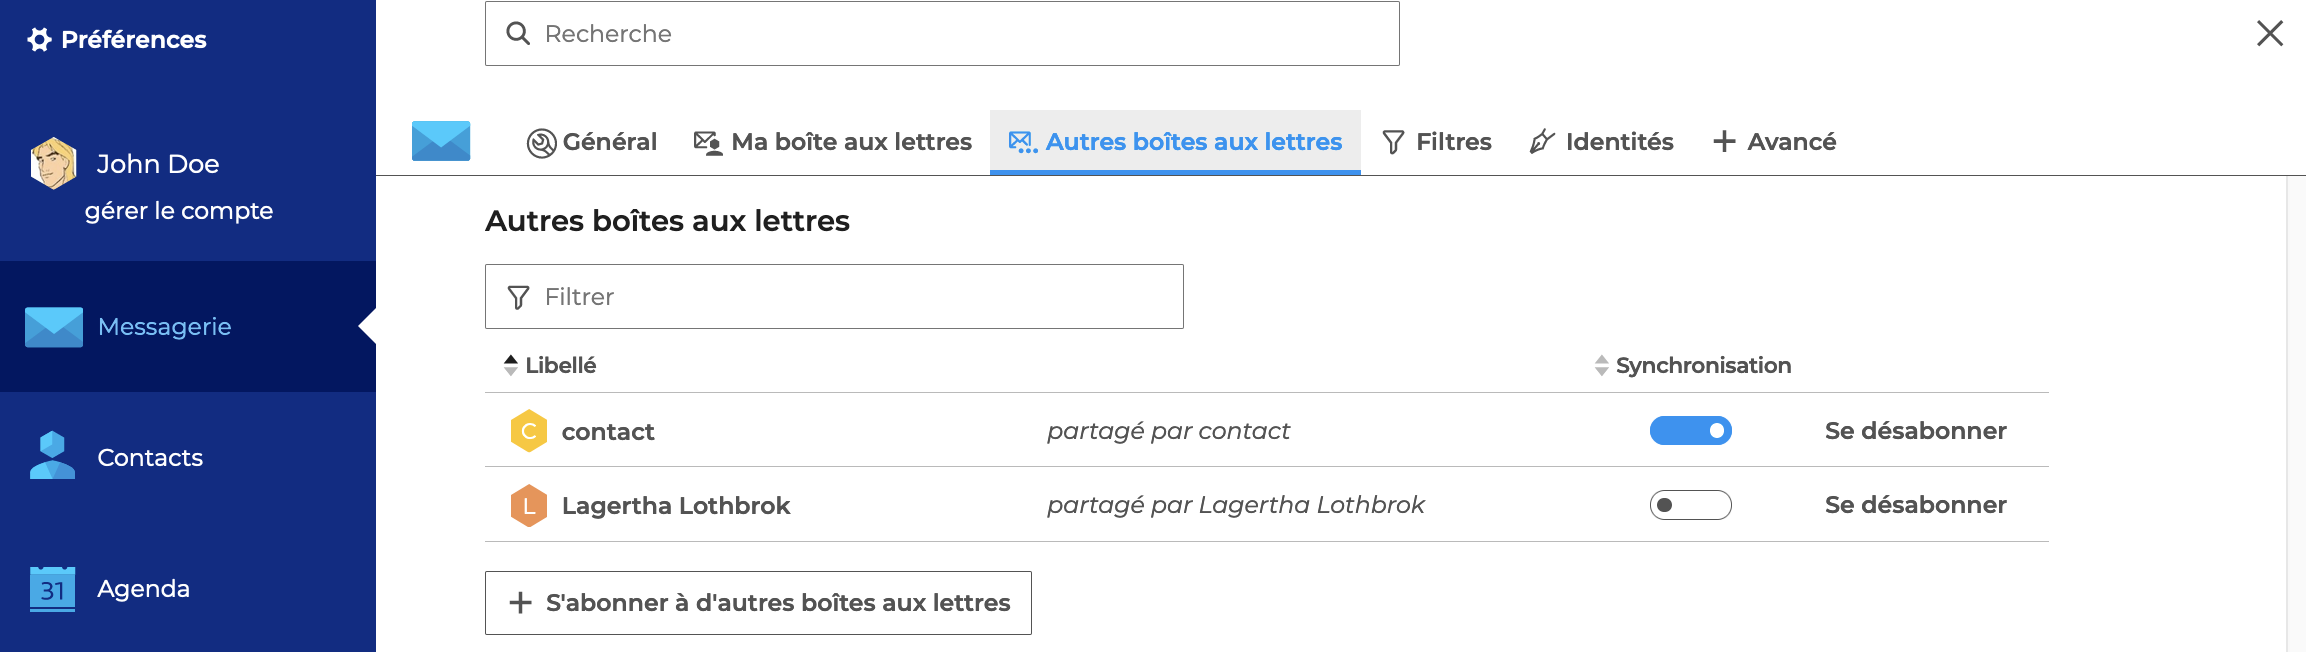Expand the Avancé settings tab
2306x652 pixels.
tap(1774, 142)
